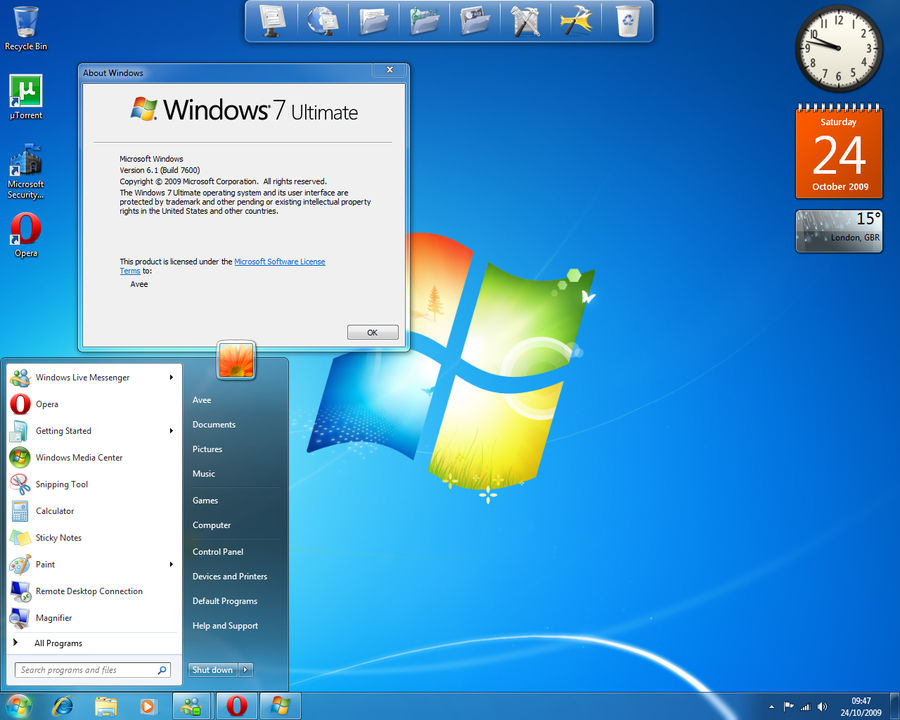Expand Paint jump list arrow
This screenshot has height=720, width=900.
171,564
